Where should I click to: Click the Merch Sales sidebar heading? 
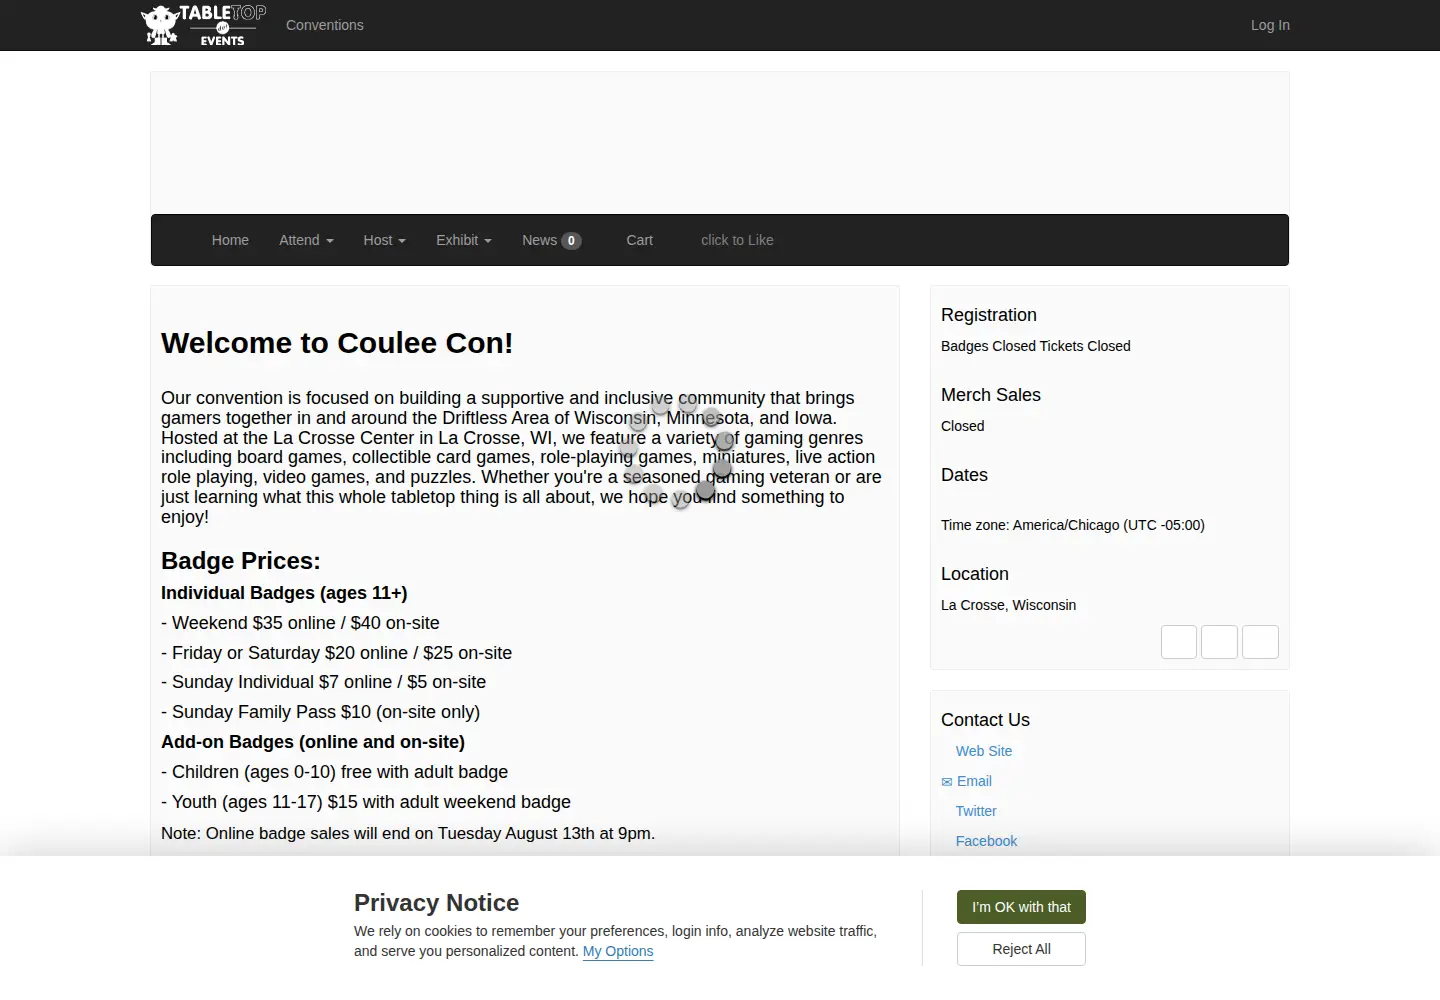991,395
